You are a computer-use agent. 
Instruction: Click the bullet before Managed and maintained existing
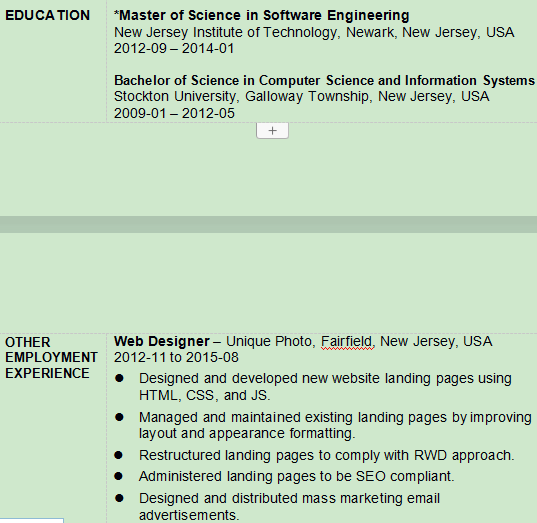[119, 417]
